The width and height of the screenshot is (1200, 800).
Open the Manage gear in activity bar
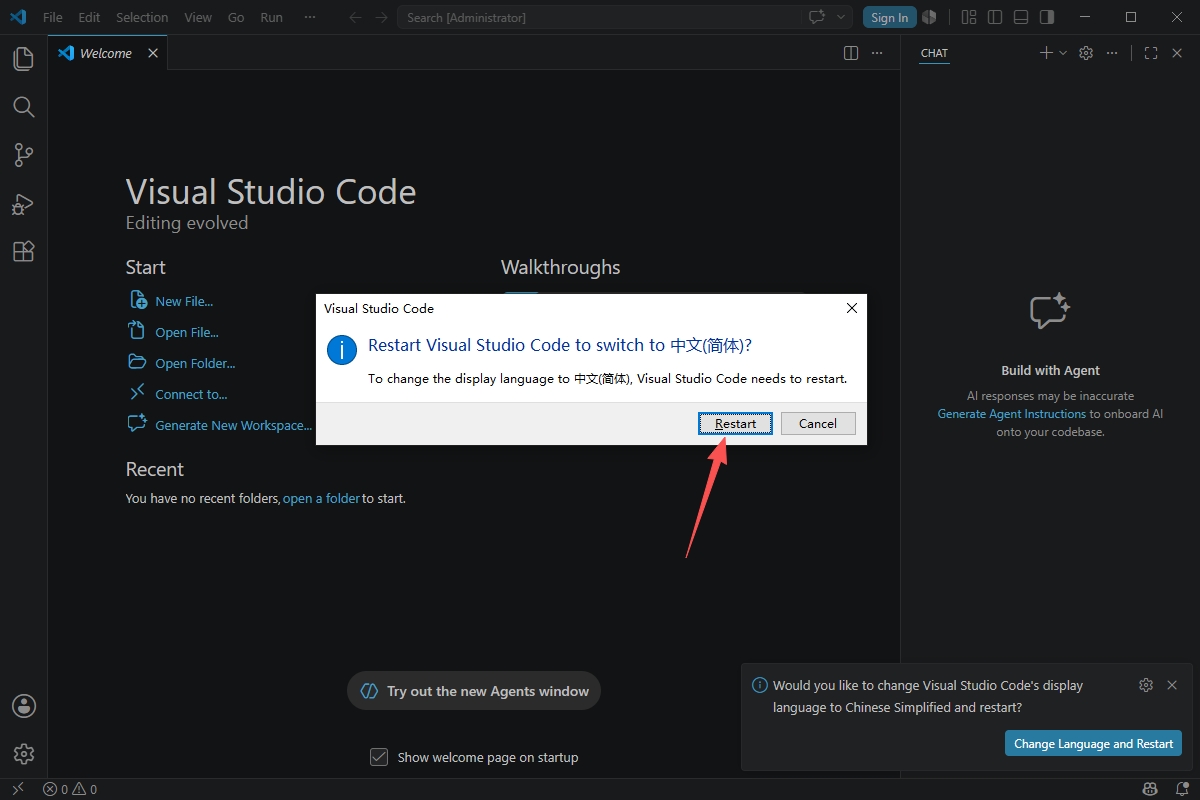click(x=24, y=754)
